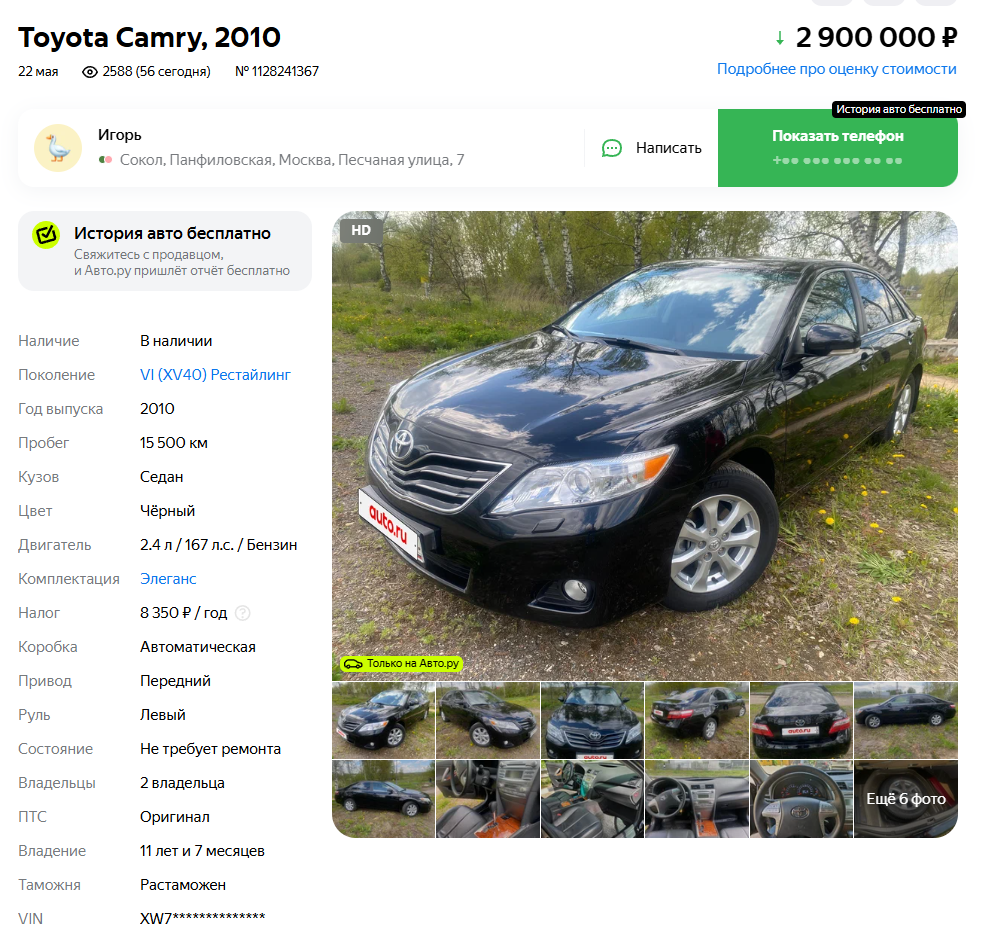
Task: Click the 'Только на Авто.ру' badge
Action: point(401,663)
